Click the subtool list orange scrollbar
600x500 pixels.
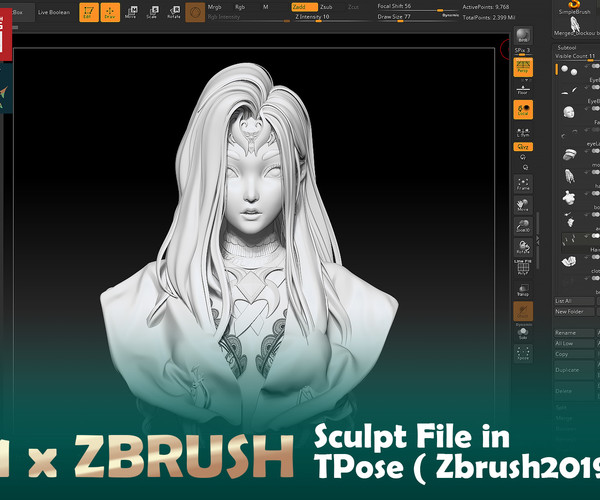(556, 70)
